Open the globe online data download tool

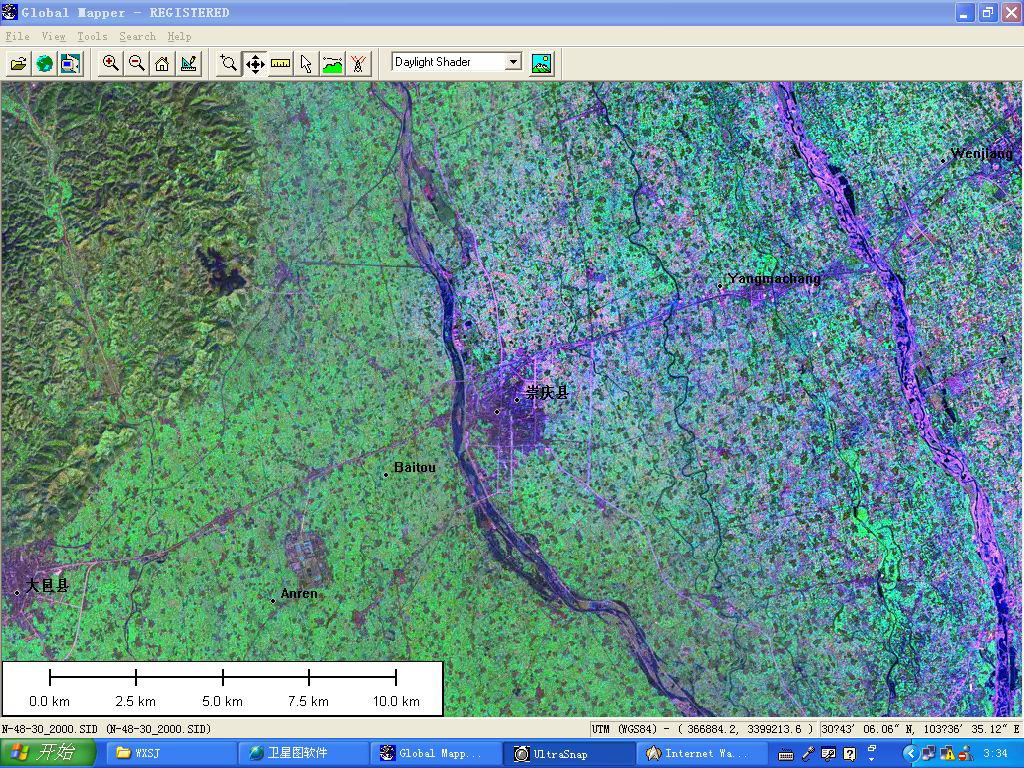(x=44, y=63)
